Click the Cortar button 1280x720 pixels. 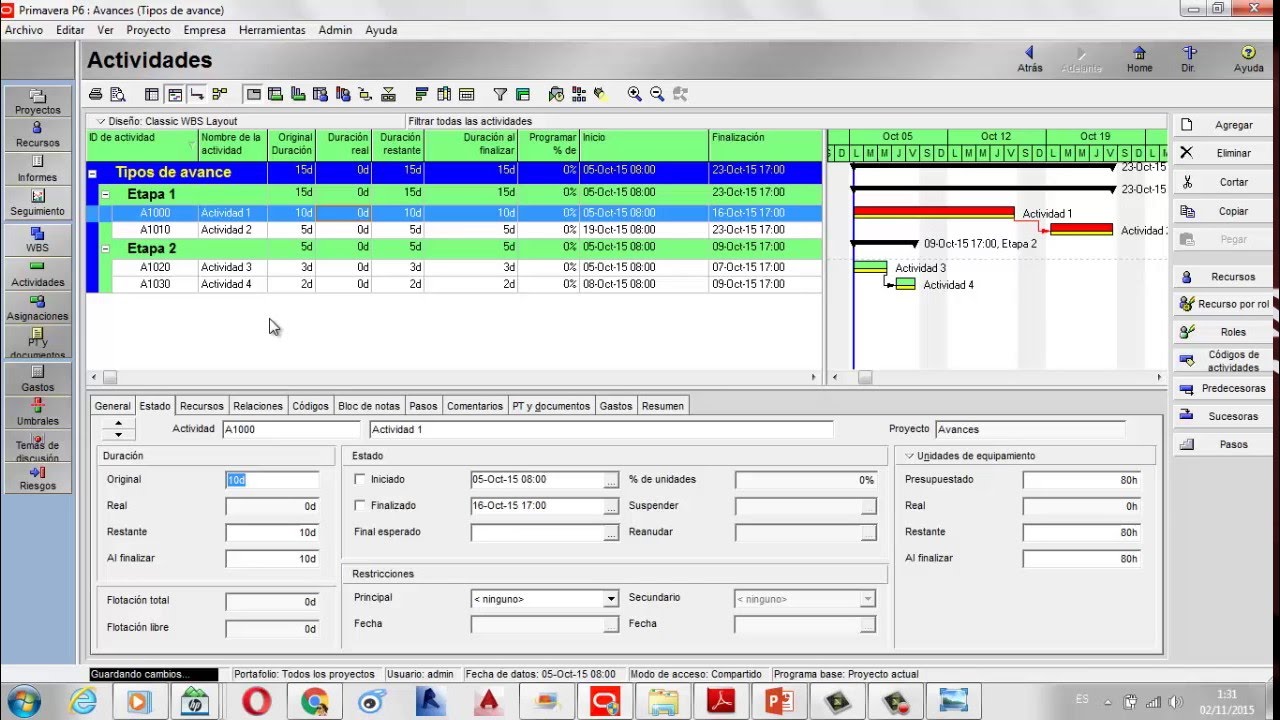pos(1221,182)
